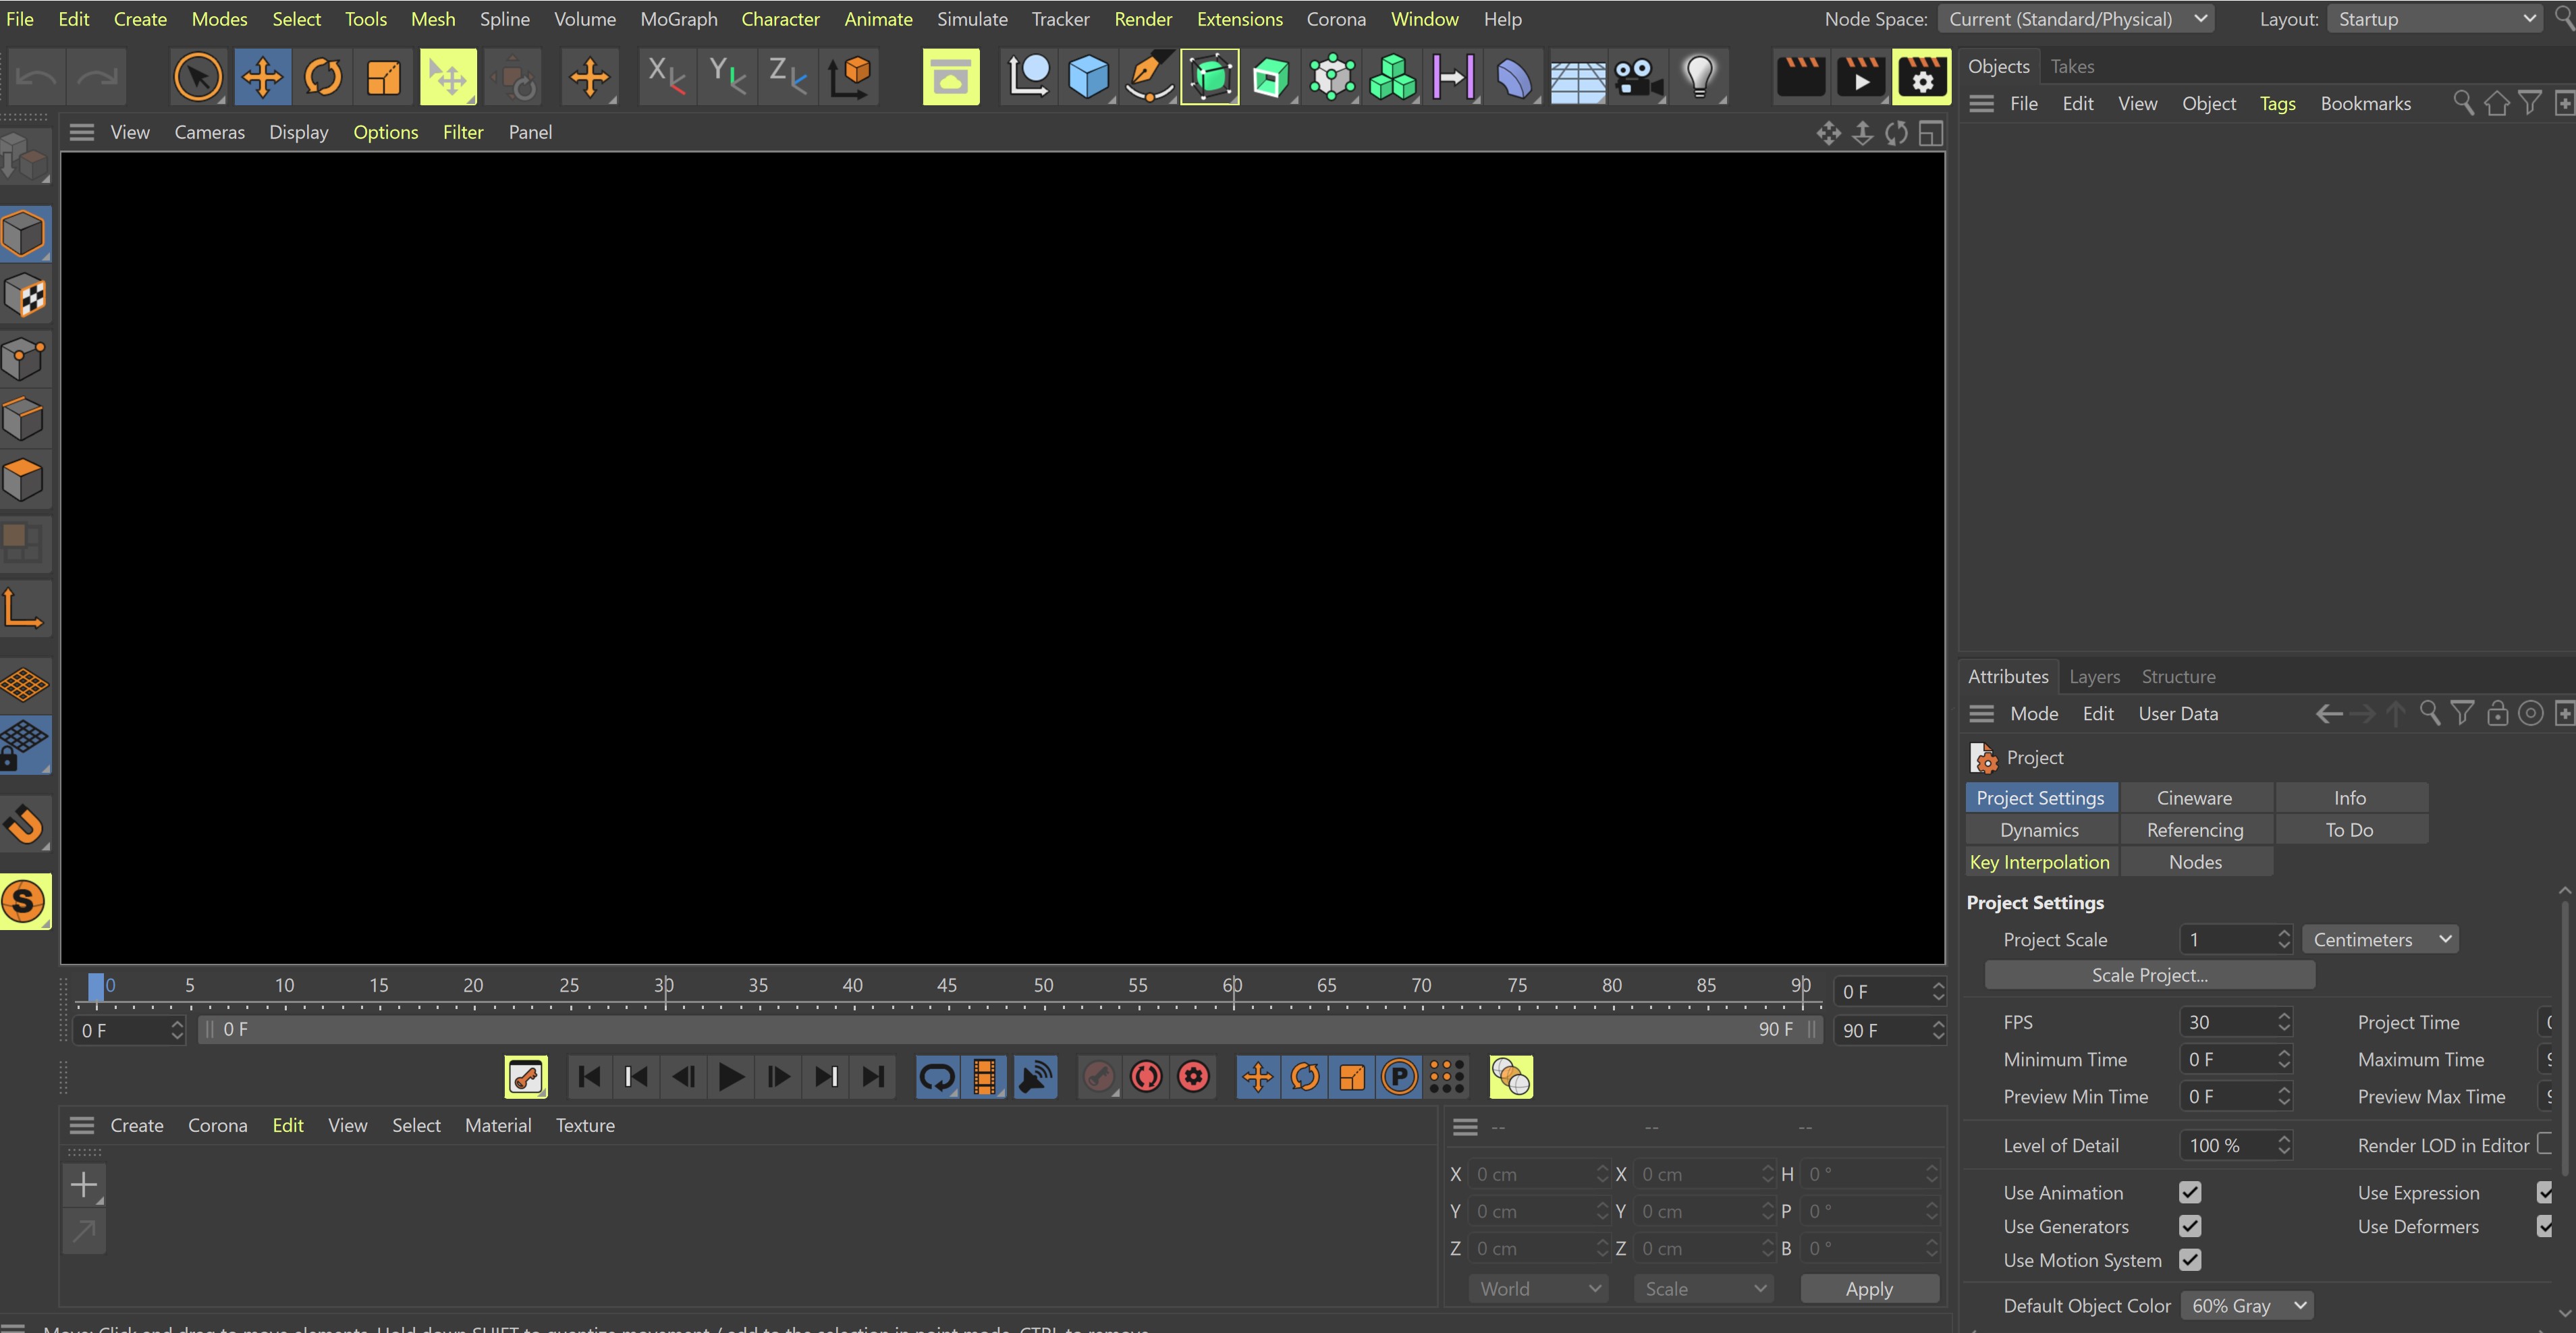
Task: Toggle the Use Animation checkbox
Action: [x=2190, y=1192]
